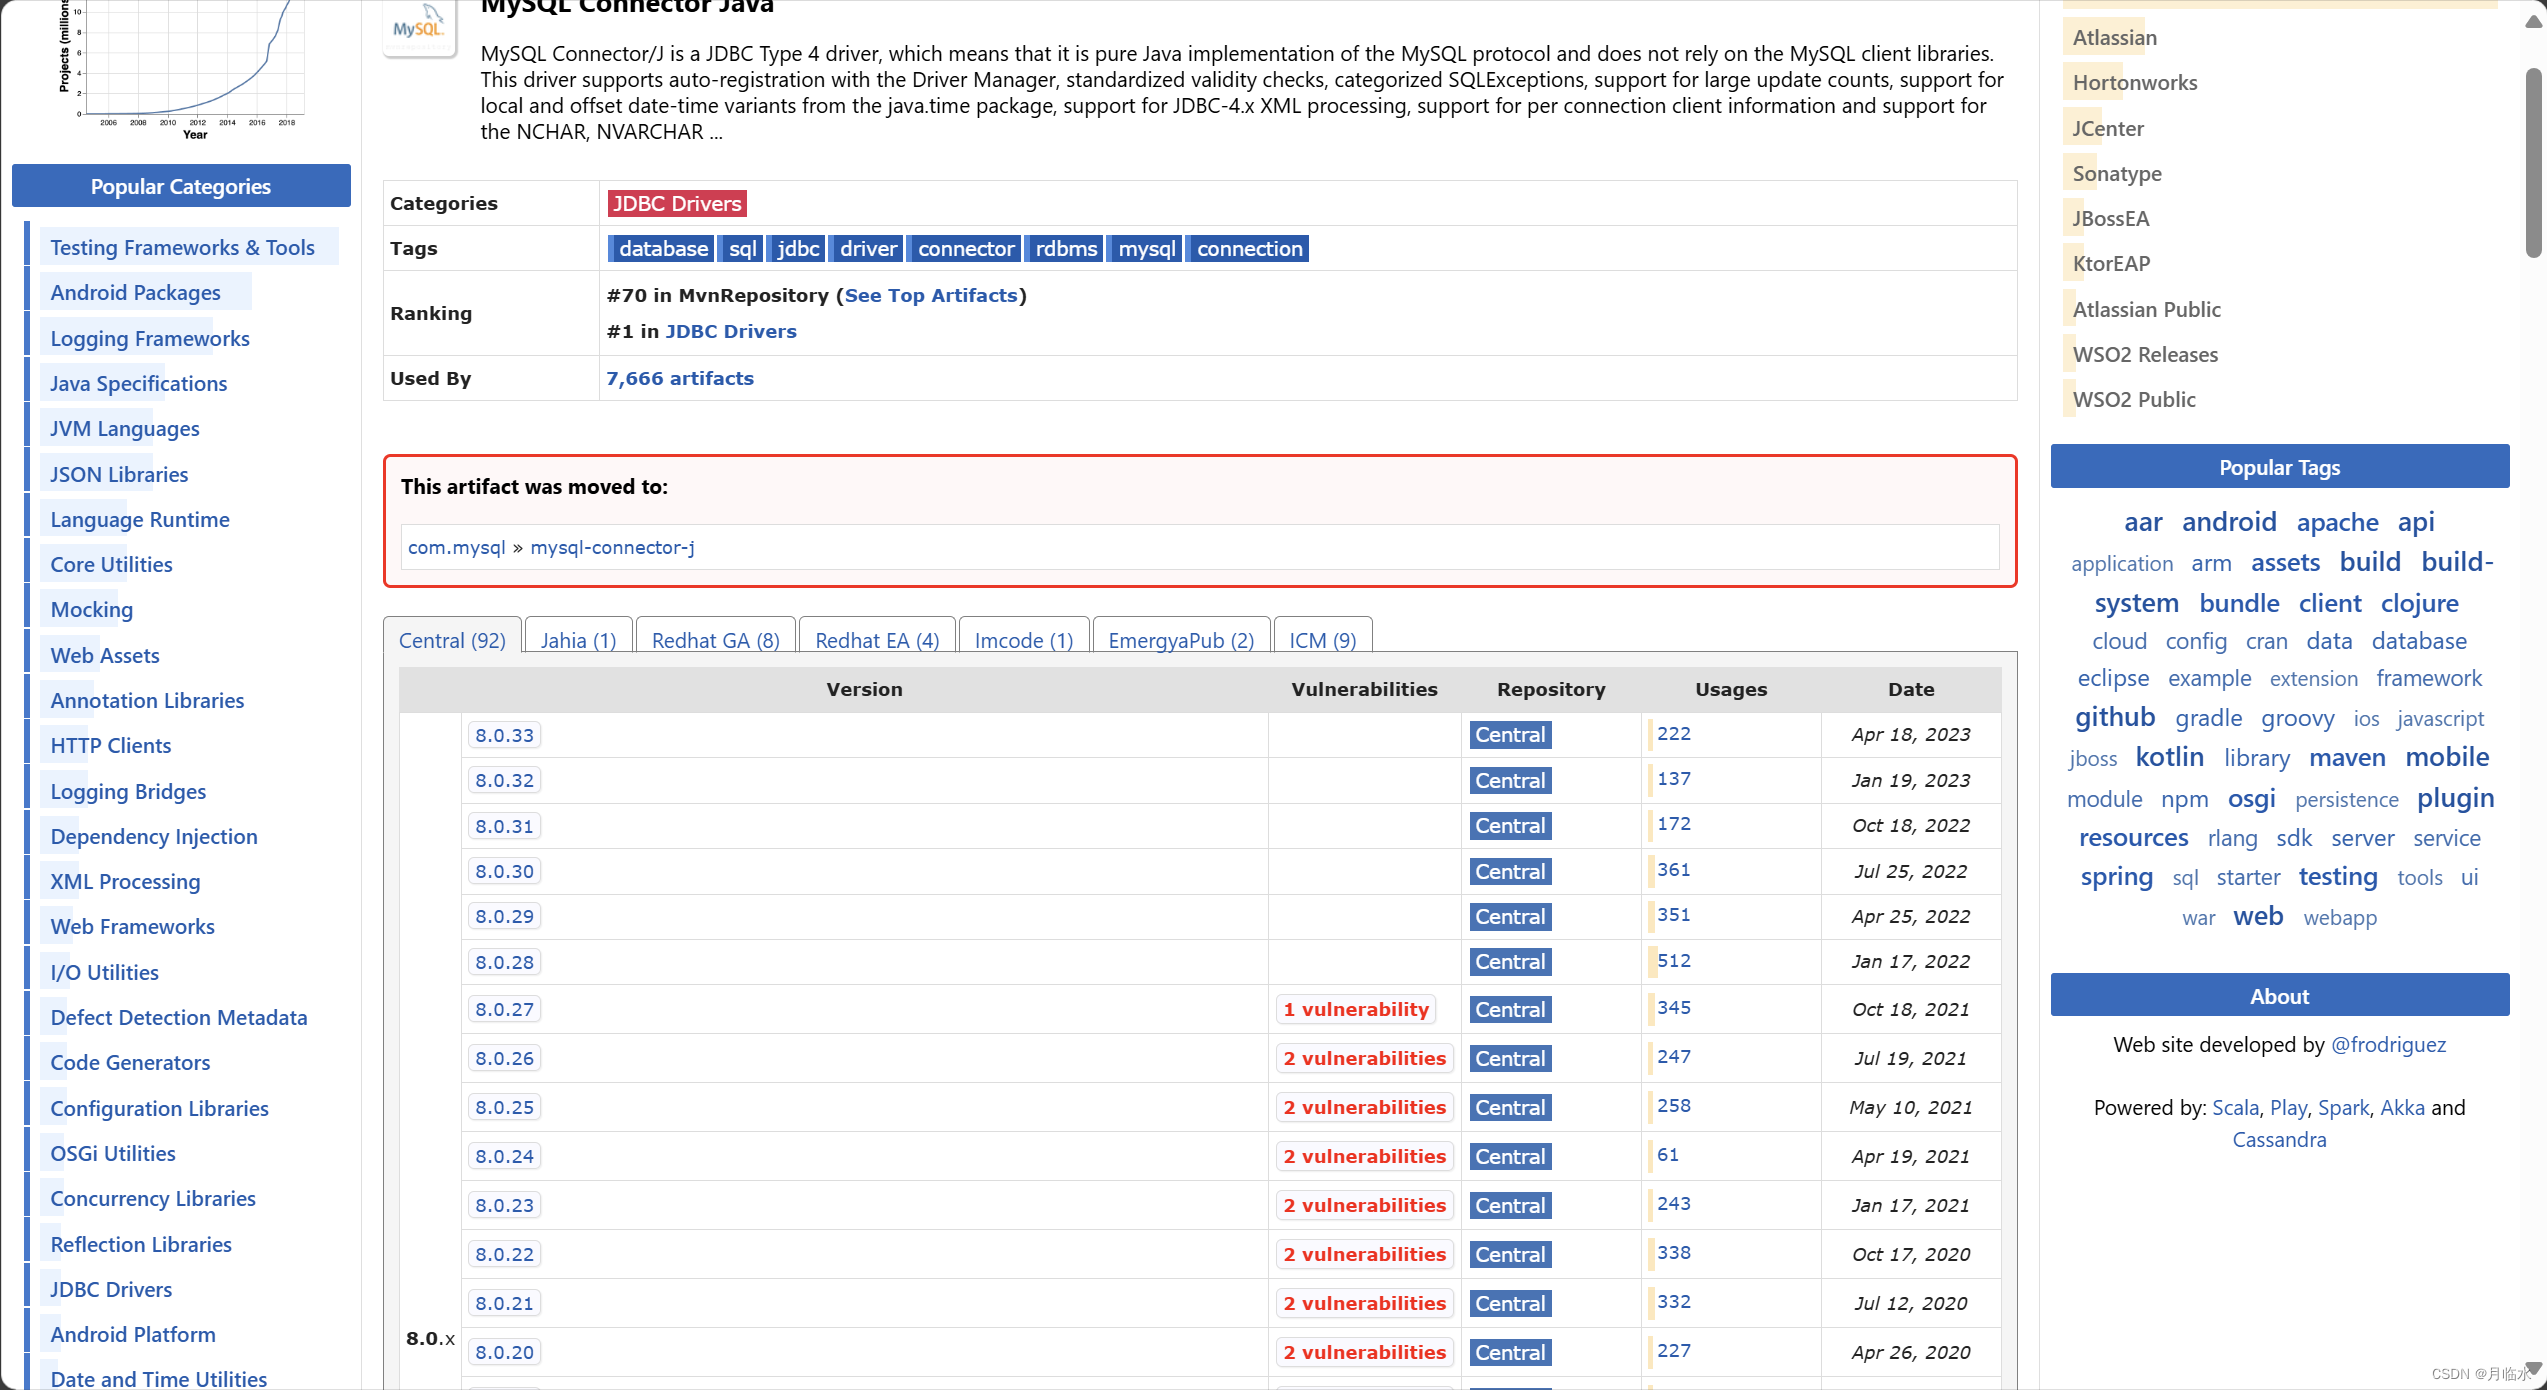Click the projects growth chart thumbnail
Image resolution: width=2547 pixels, height=1390 pixels.
(x=185, y=65)
